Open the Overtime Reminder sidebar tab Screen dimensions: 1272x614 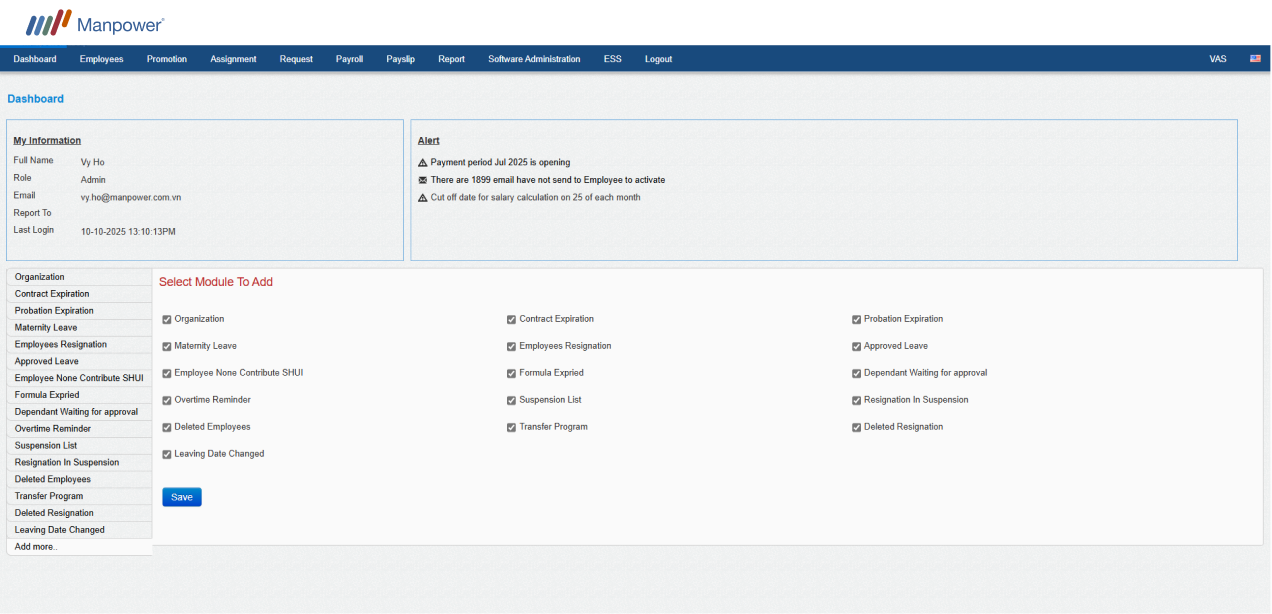click(79, 429)
